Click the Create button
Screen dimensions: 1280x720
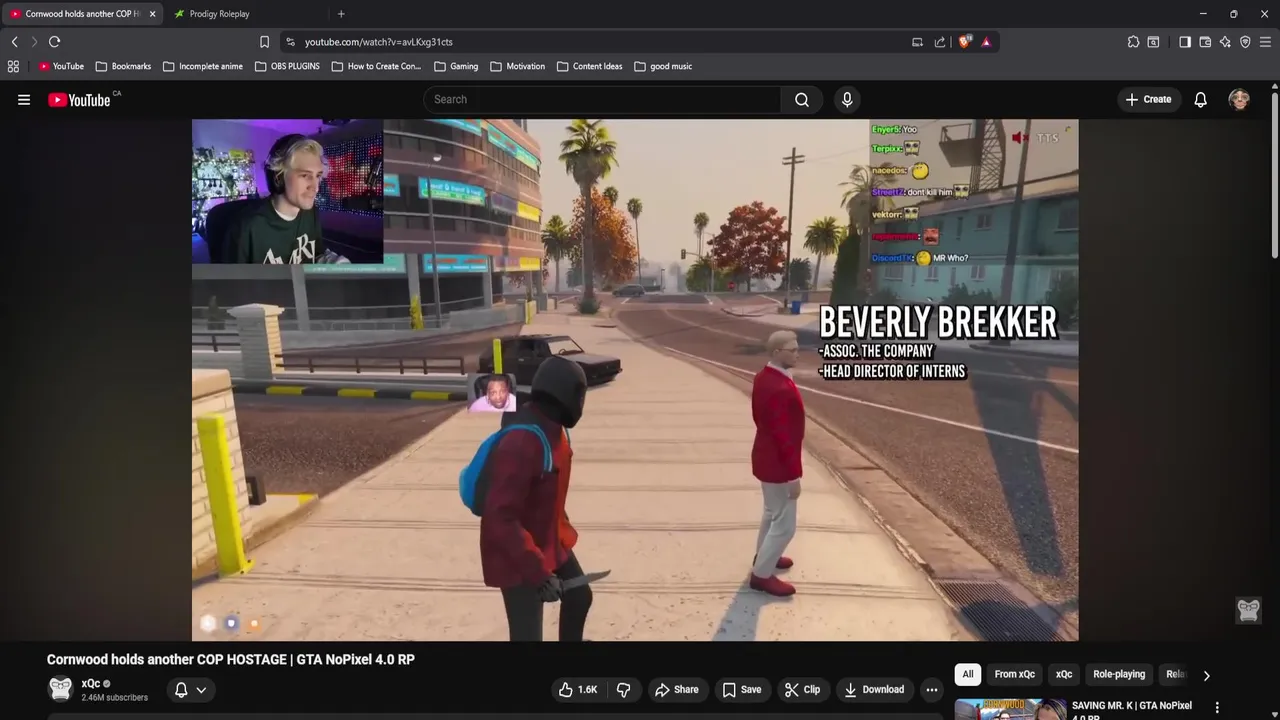coord(1148,99)
